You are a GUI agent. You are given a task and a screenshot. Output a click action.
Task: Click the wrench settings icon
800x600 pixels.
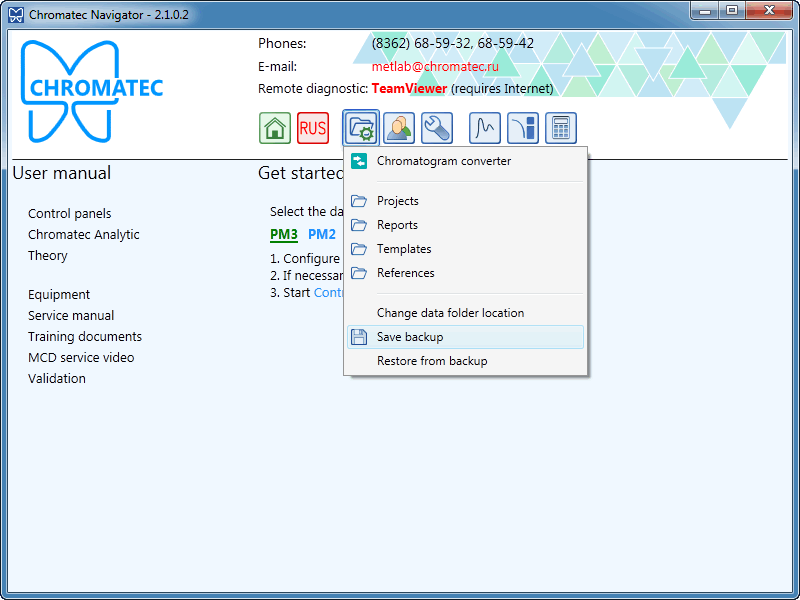[437, 128]
